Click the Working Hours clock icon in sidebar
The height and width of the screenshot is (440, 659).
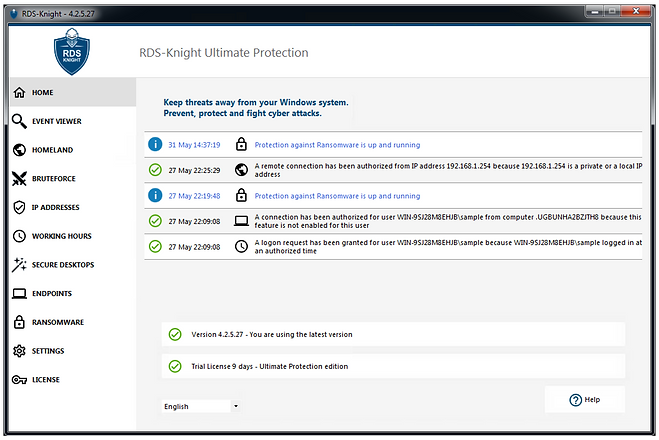(19, 236)
